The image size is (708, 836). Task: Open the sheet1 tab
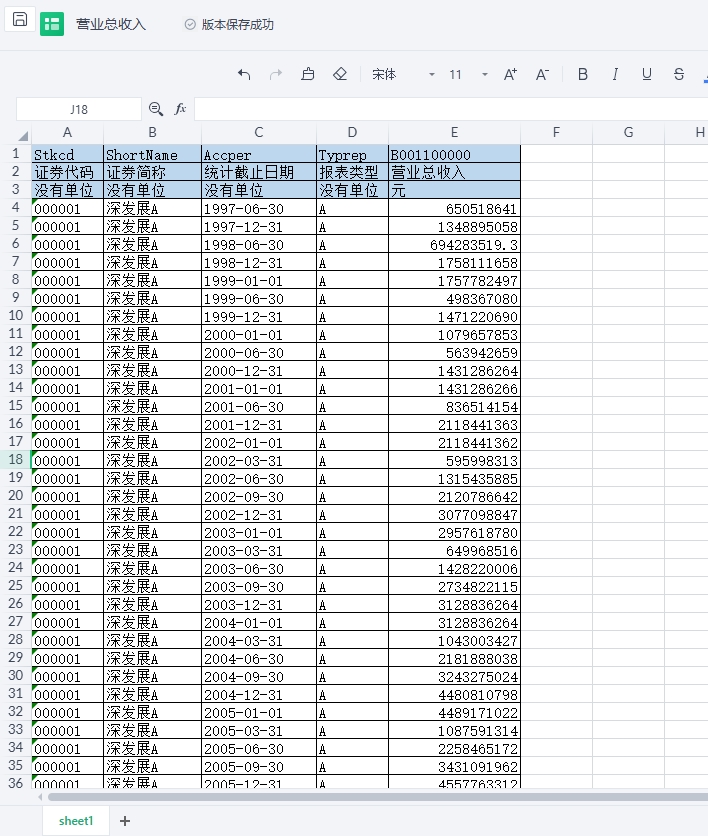click(76, 821)
